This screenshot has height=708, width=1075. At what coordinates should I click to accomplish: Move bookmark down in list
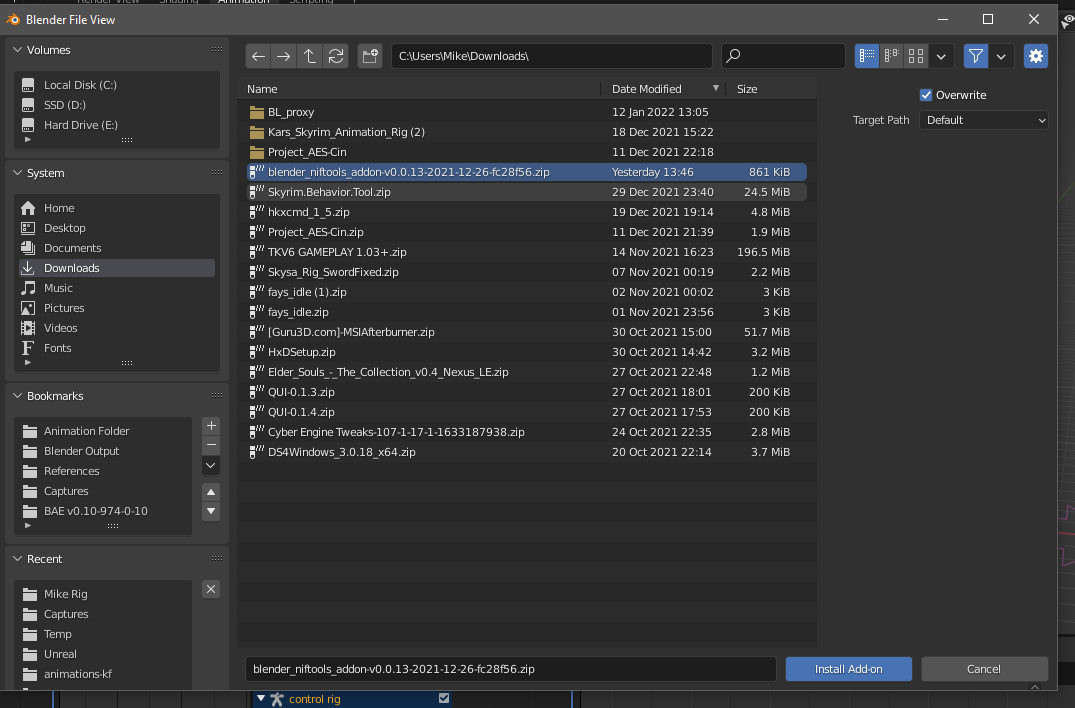(211, 511)
